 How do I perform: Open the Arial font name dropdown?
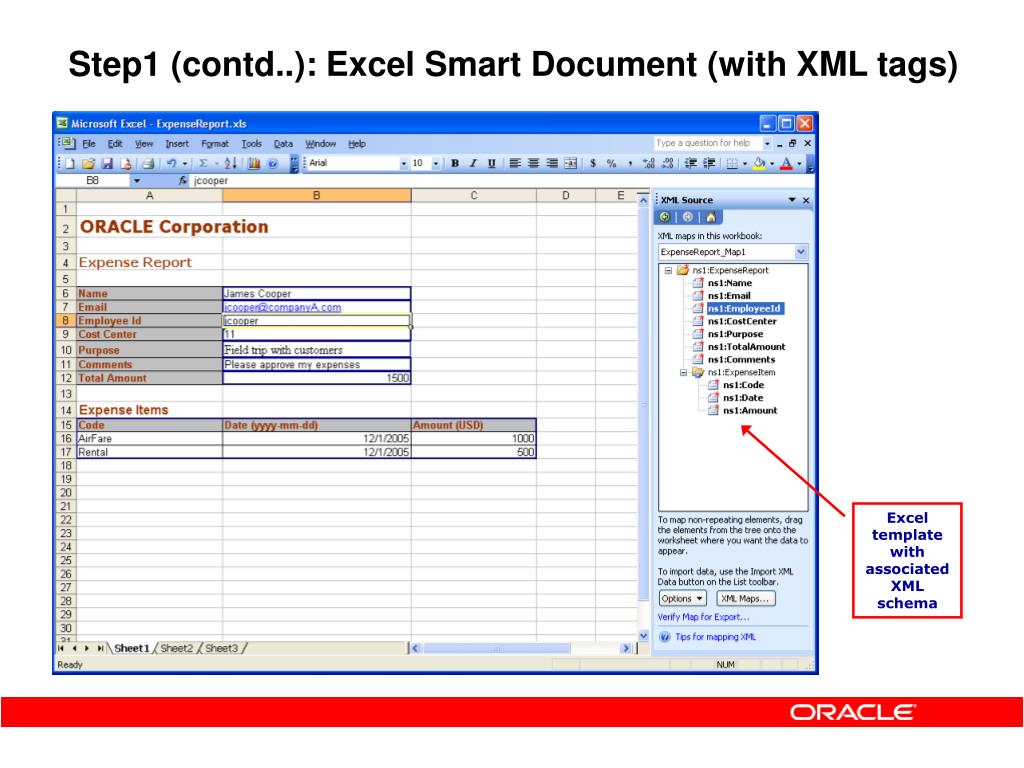tap(404, 164)
